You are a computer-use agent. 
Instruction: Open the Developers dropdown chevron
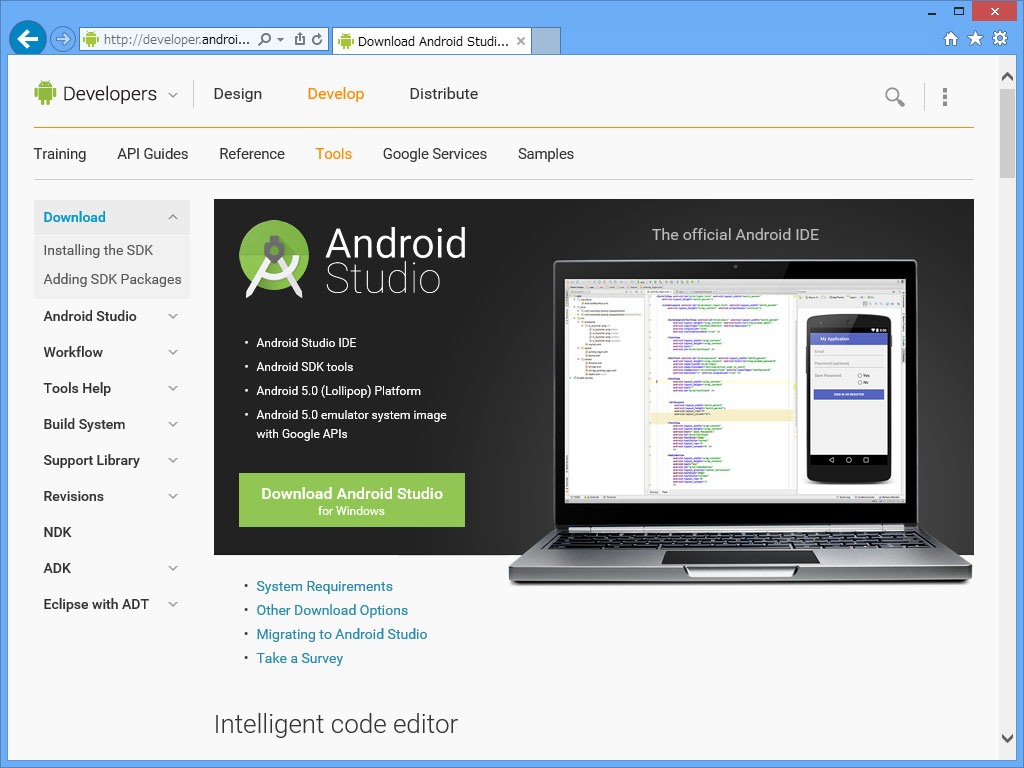coord(173,95)
